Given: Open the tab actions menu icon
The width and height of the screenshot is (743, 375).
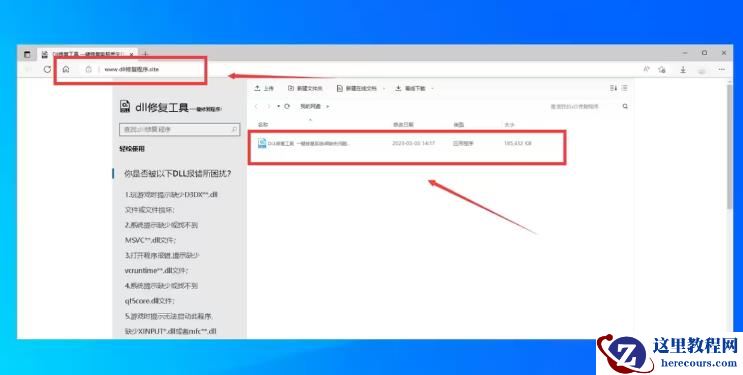Looking at the screenshot, I should pyautogui.click(x=27, y=54).
